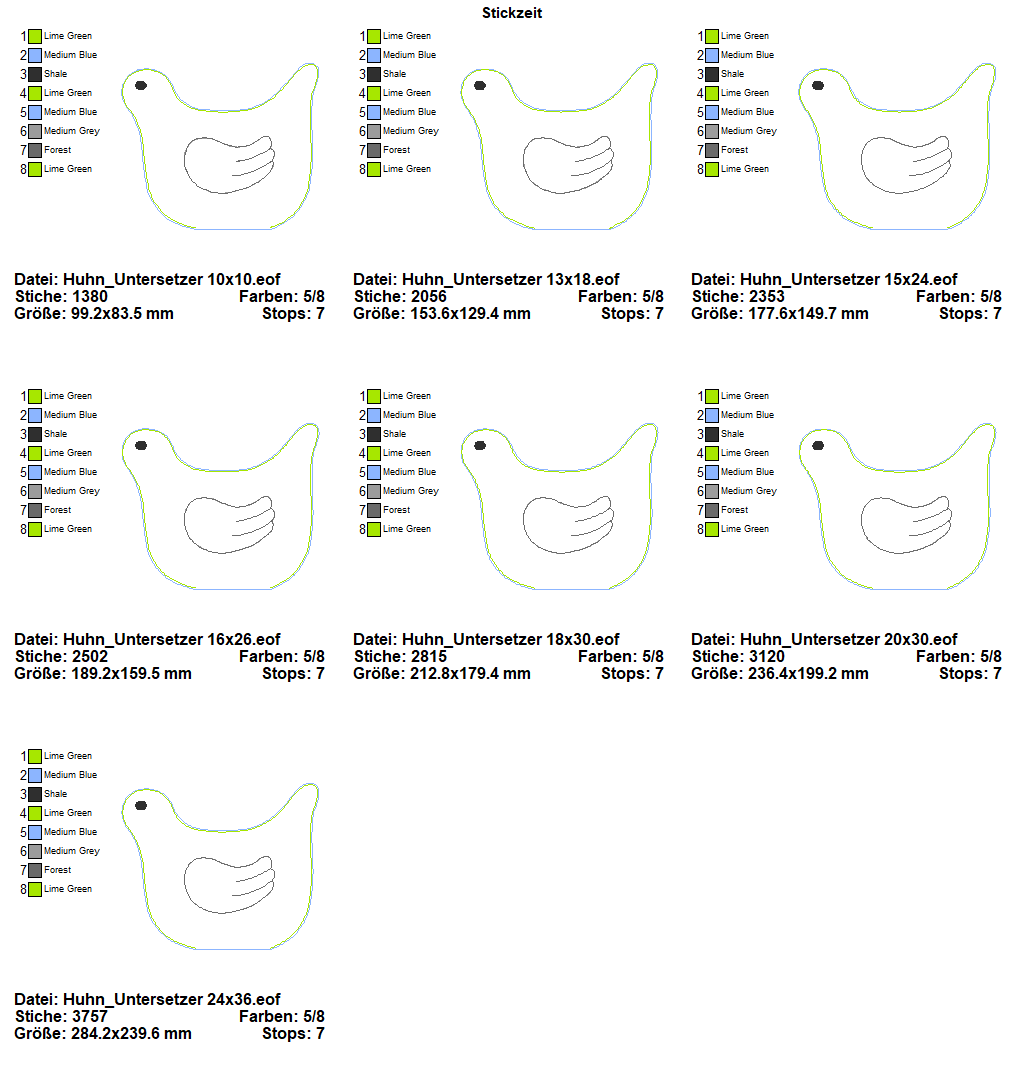Viewport: 1024px width, 1072px height.
Task: Select Medium Grey swatch in the 13x18 legend
Action: tap(374, 131)
